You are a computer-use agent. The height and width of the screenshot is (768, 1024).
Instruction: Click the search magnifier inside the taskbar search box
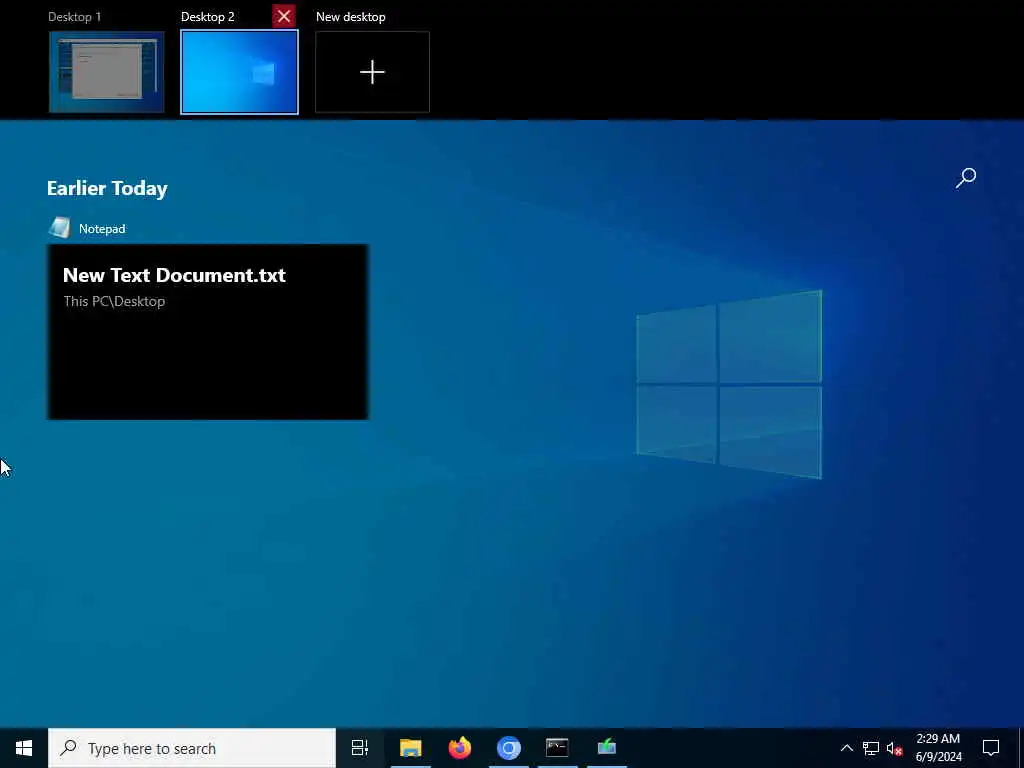coord(68,748)
